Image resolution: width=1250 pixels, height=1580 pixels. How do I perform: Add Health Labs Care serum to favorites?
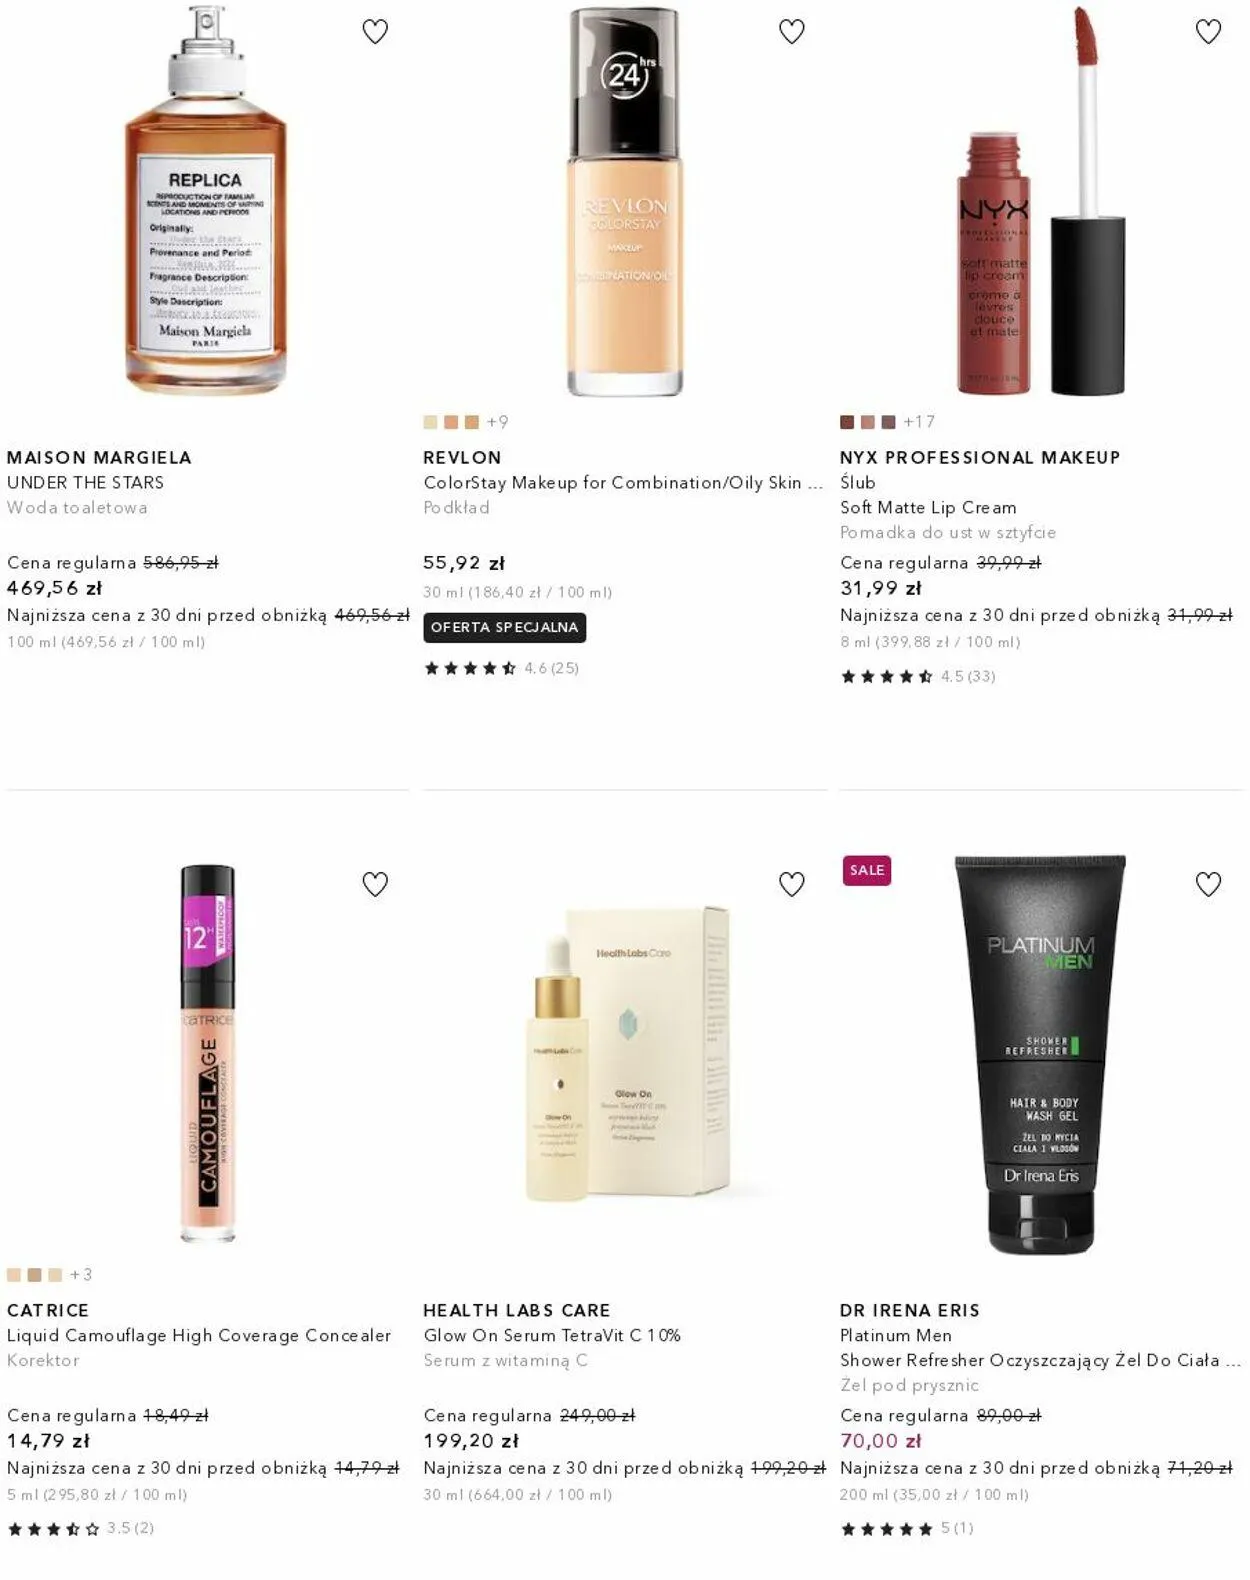[792, 884]
